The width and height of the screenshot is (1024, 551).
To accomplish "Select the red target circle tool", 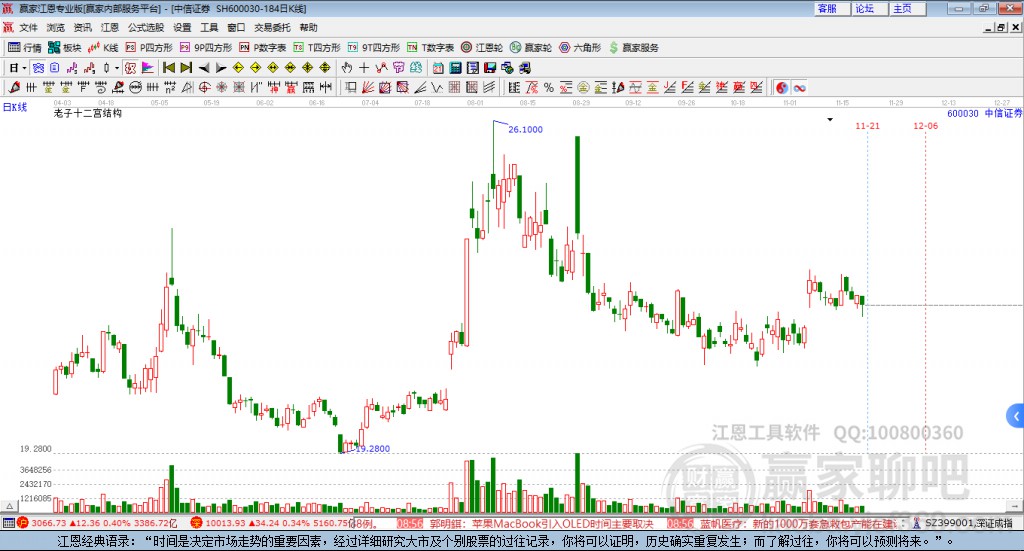I will pyautogui.click(x=204, y=87).
